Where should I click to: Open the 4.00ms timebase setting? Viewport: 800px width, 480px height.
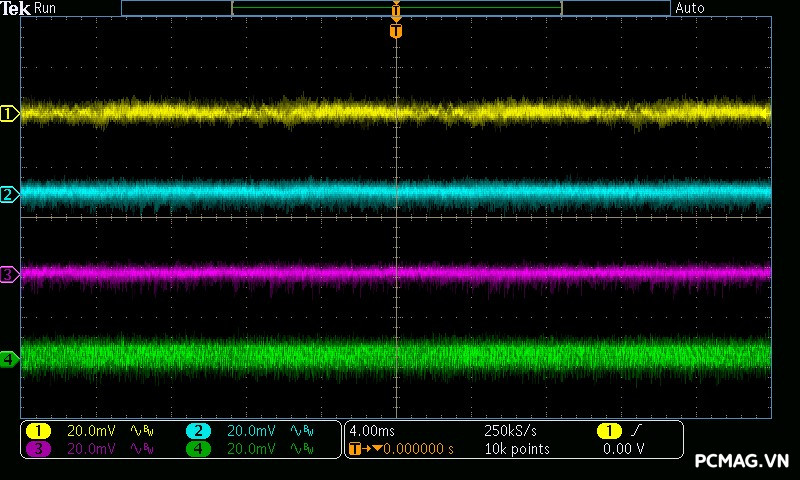point(373,431)
